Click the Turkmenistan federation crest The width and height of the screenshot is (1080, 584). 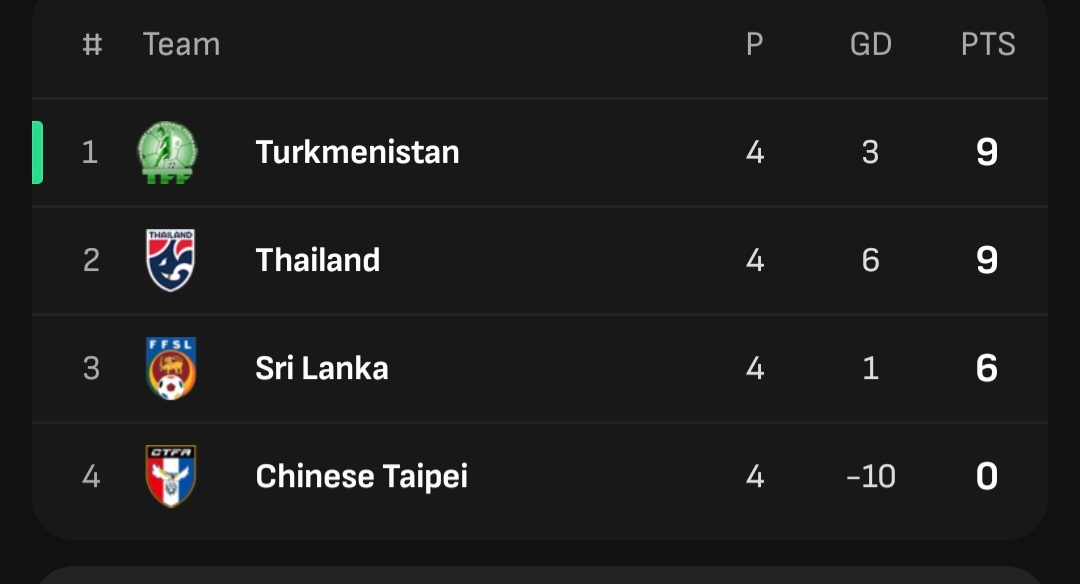click(x=168, y=153)
